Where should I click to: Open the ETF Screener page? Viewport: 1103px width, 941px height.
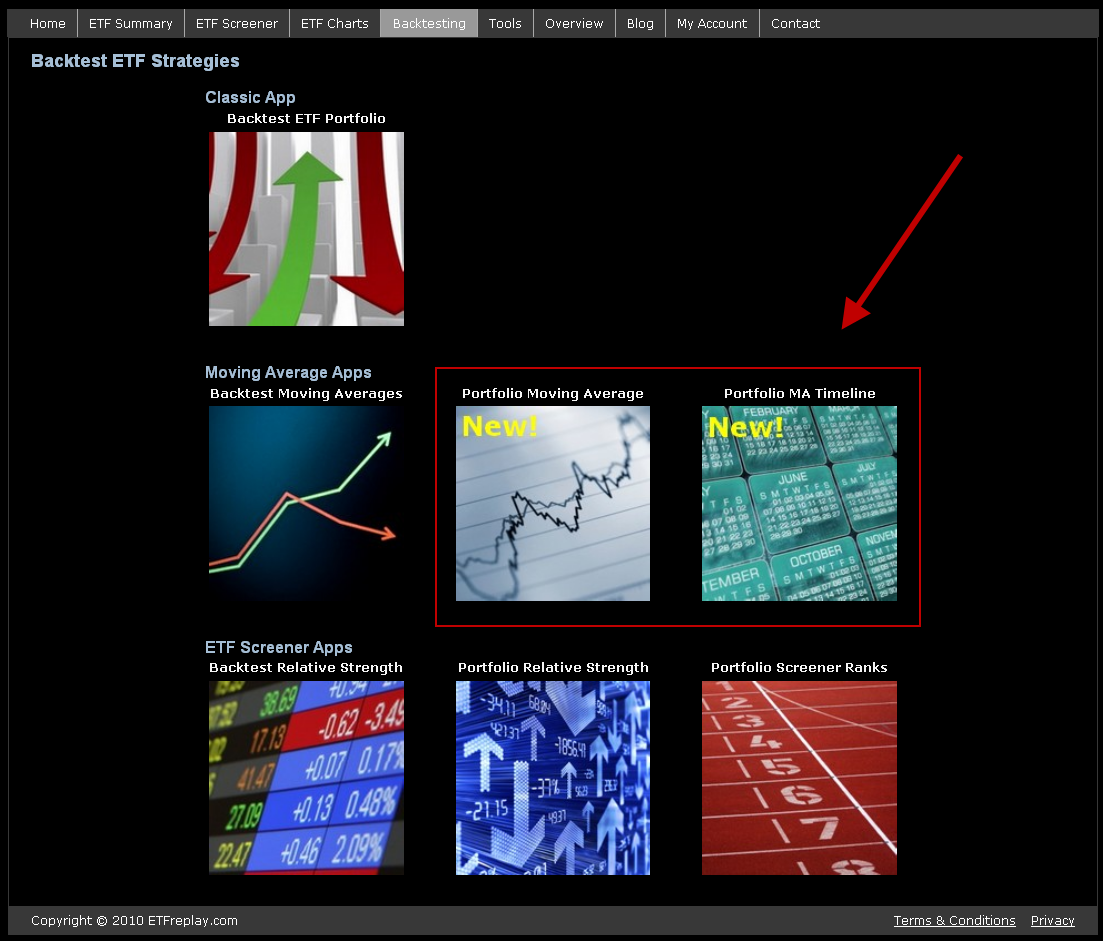[x=237, y=23]
